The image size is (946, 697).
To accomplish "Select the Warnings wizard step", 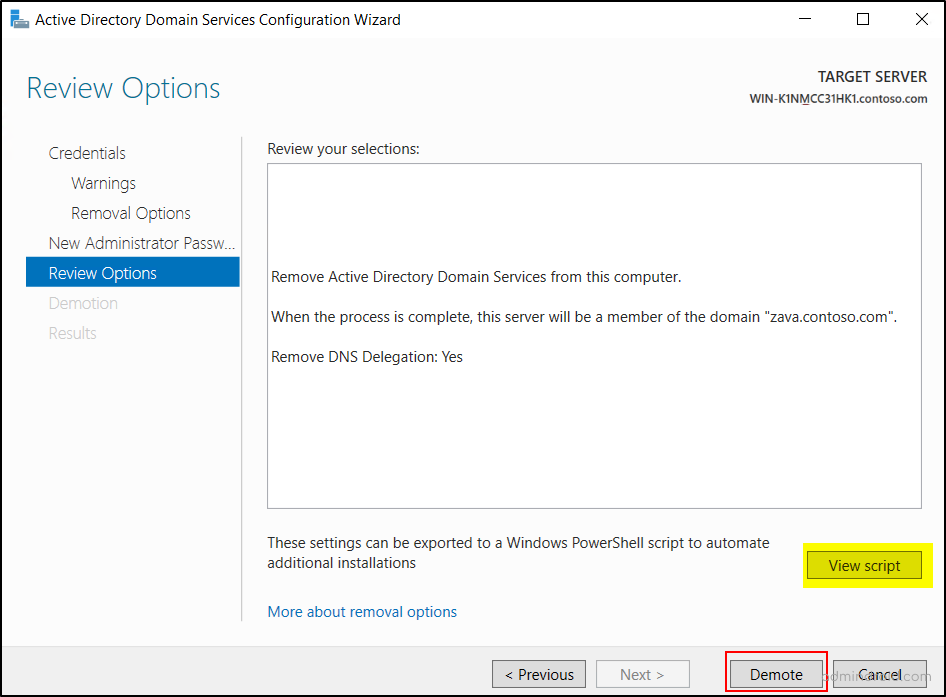I will (x=103, y=182).
